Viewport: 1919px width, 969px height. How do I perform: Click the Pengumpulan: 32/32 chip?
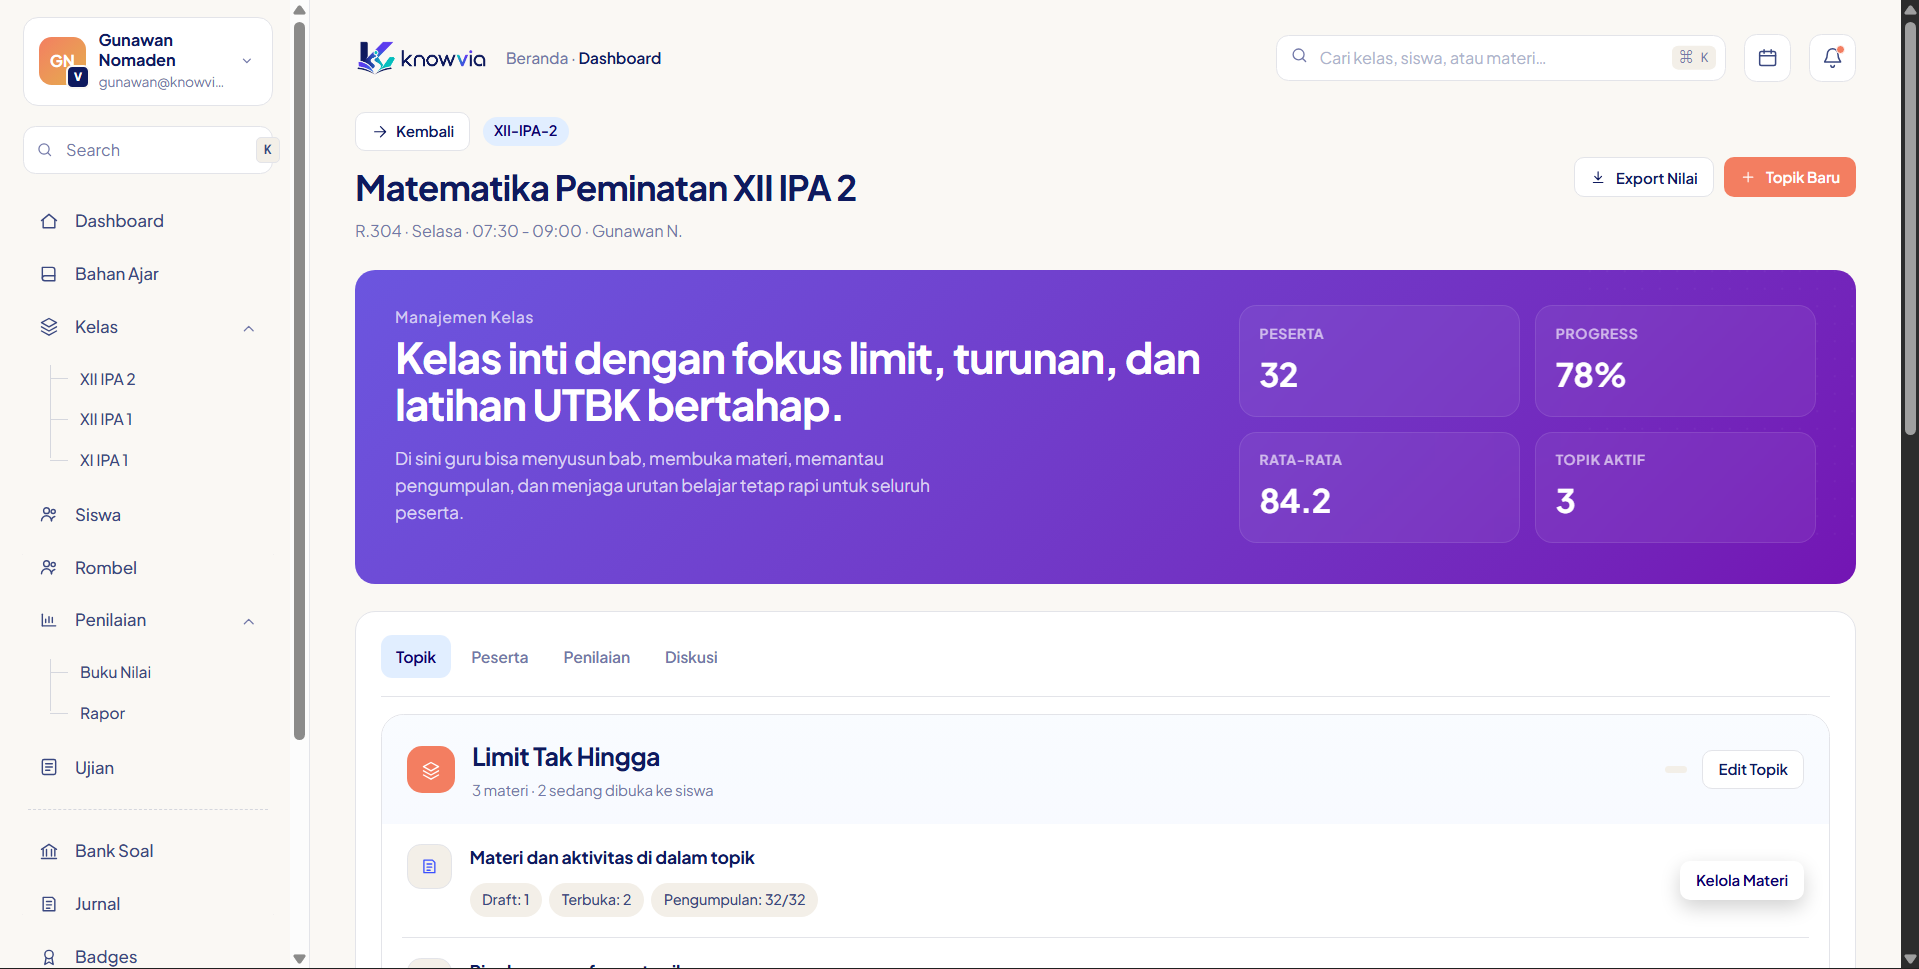(x=734, y=900)
